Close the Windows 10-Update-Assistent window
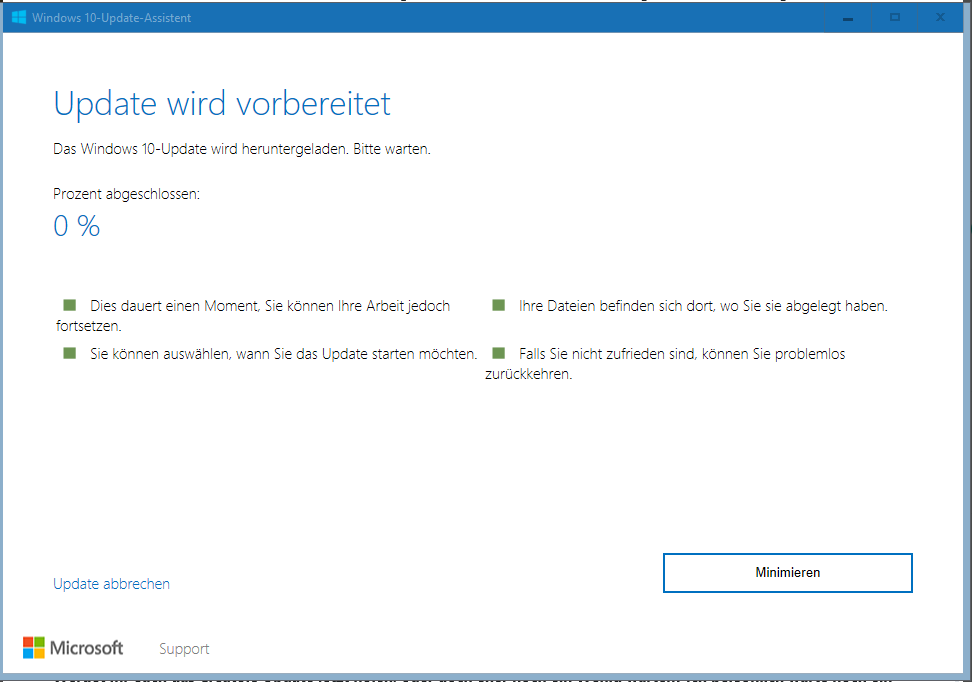Viewport: 972px width, 682px height. tap(940, 17)
